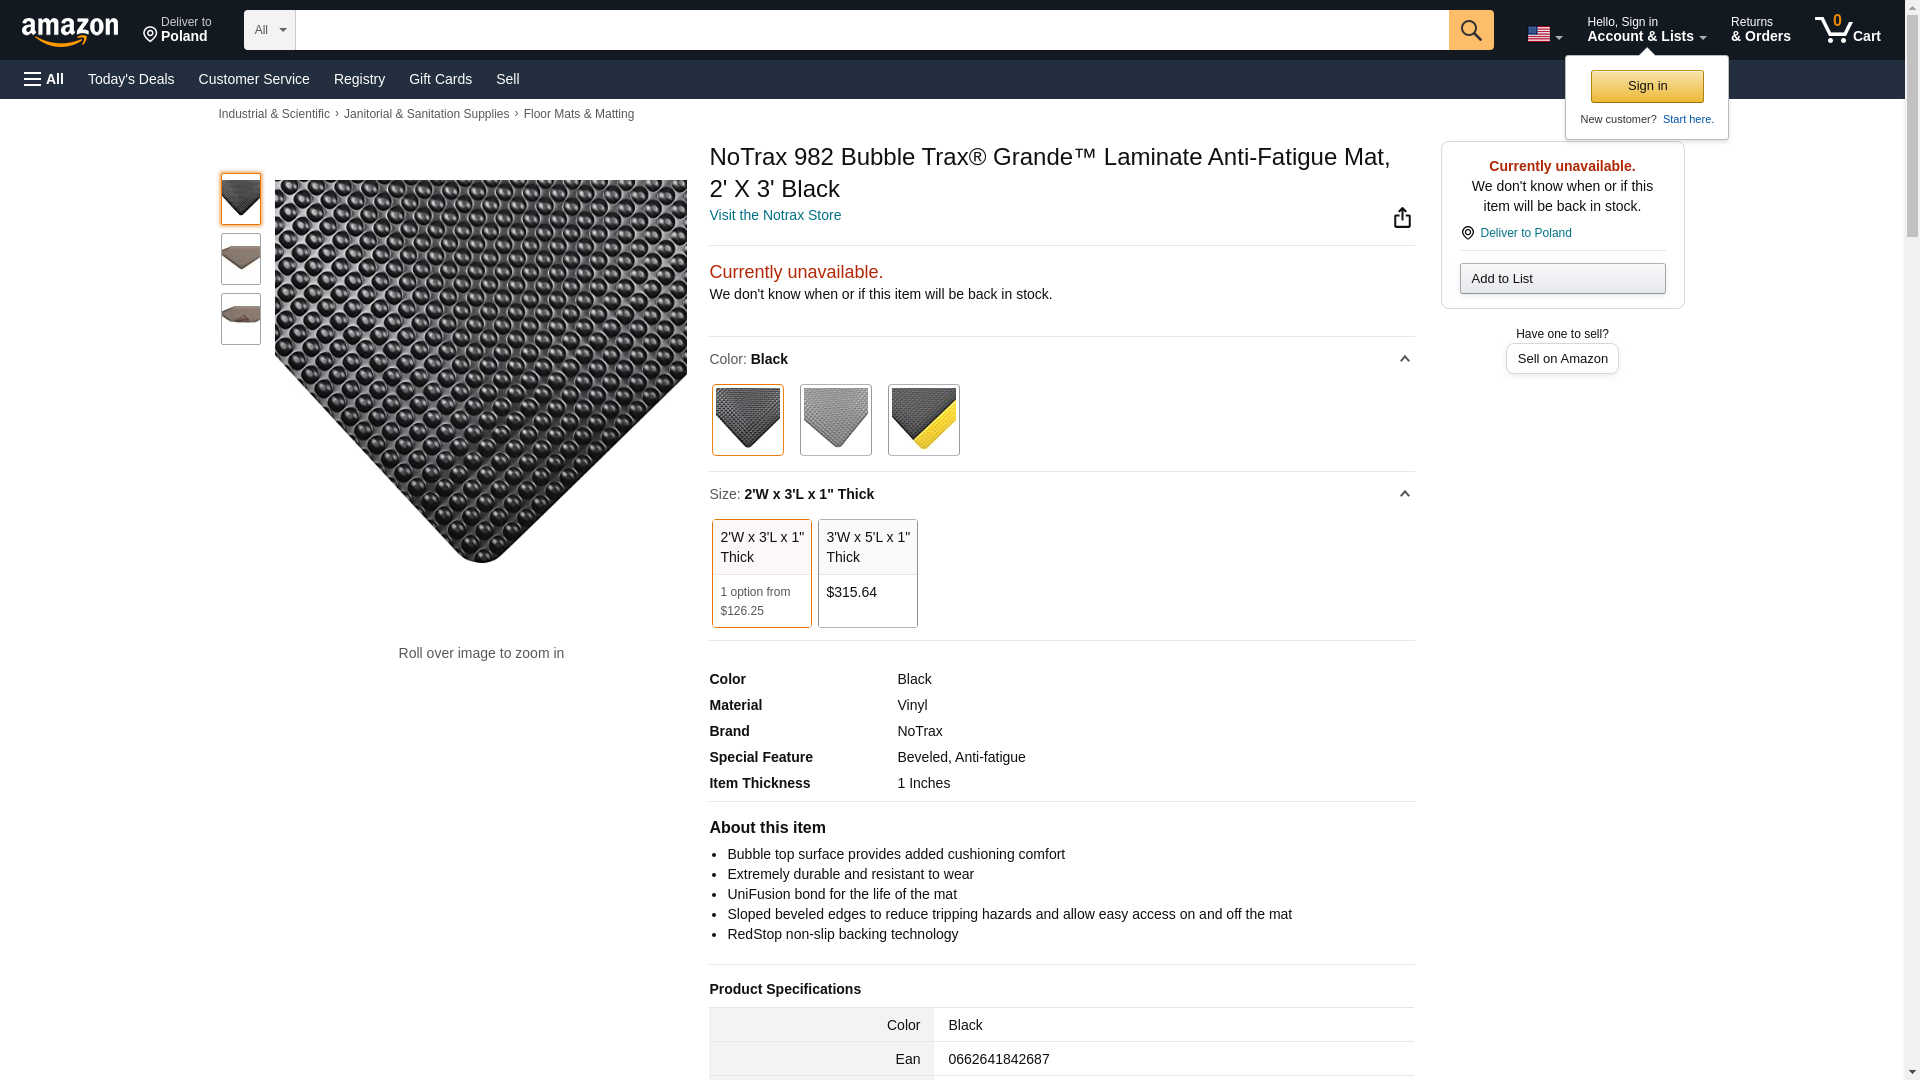1920x1080 pixels.
Task: Click the search text input field
Action: pyautogui.click(x=871, y=30)
